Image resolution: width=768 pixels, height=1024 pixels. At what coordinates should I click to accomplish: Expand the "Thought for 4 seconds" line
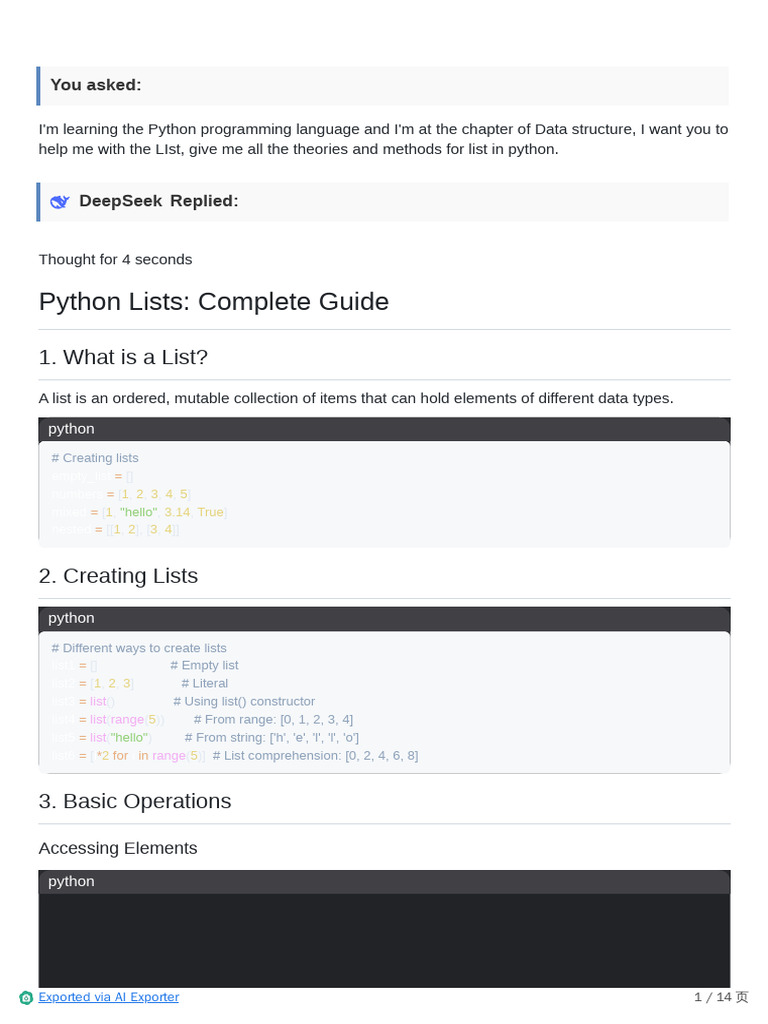(x=115, y=259)
